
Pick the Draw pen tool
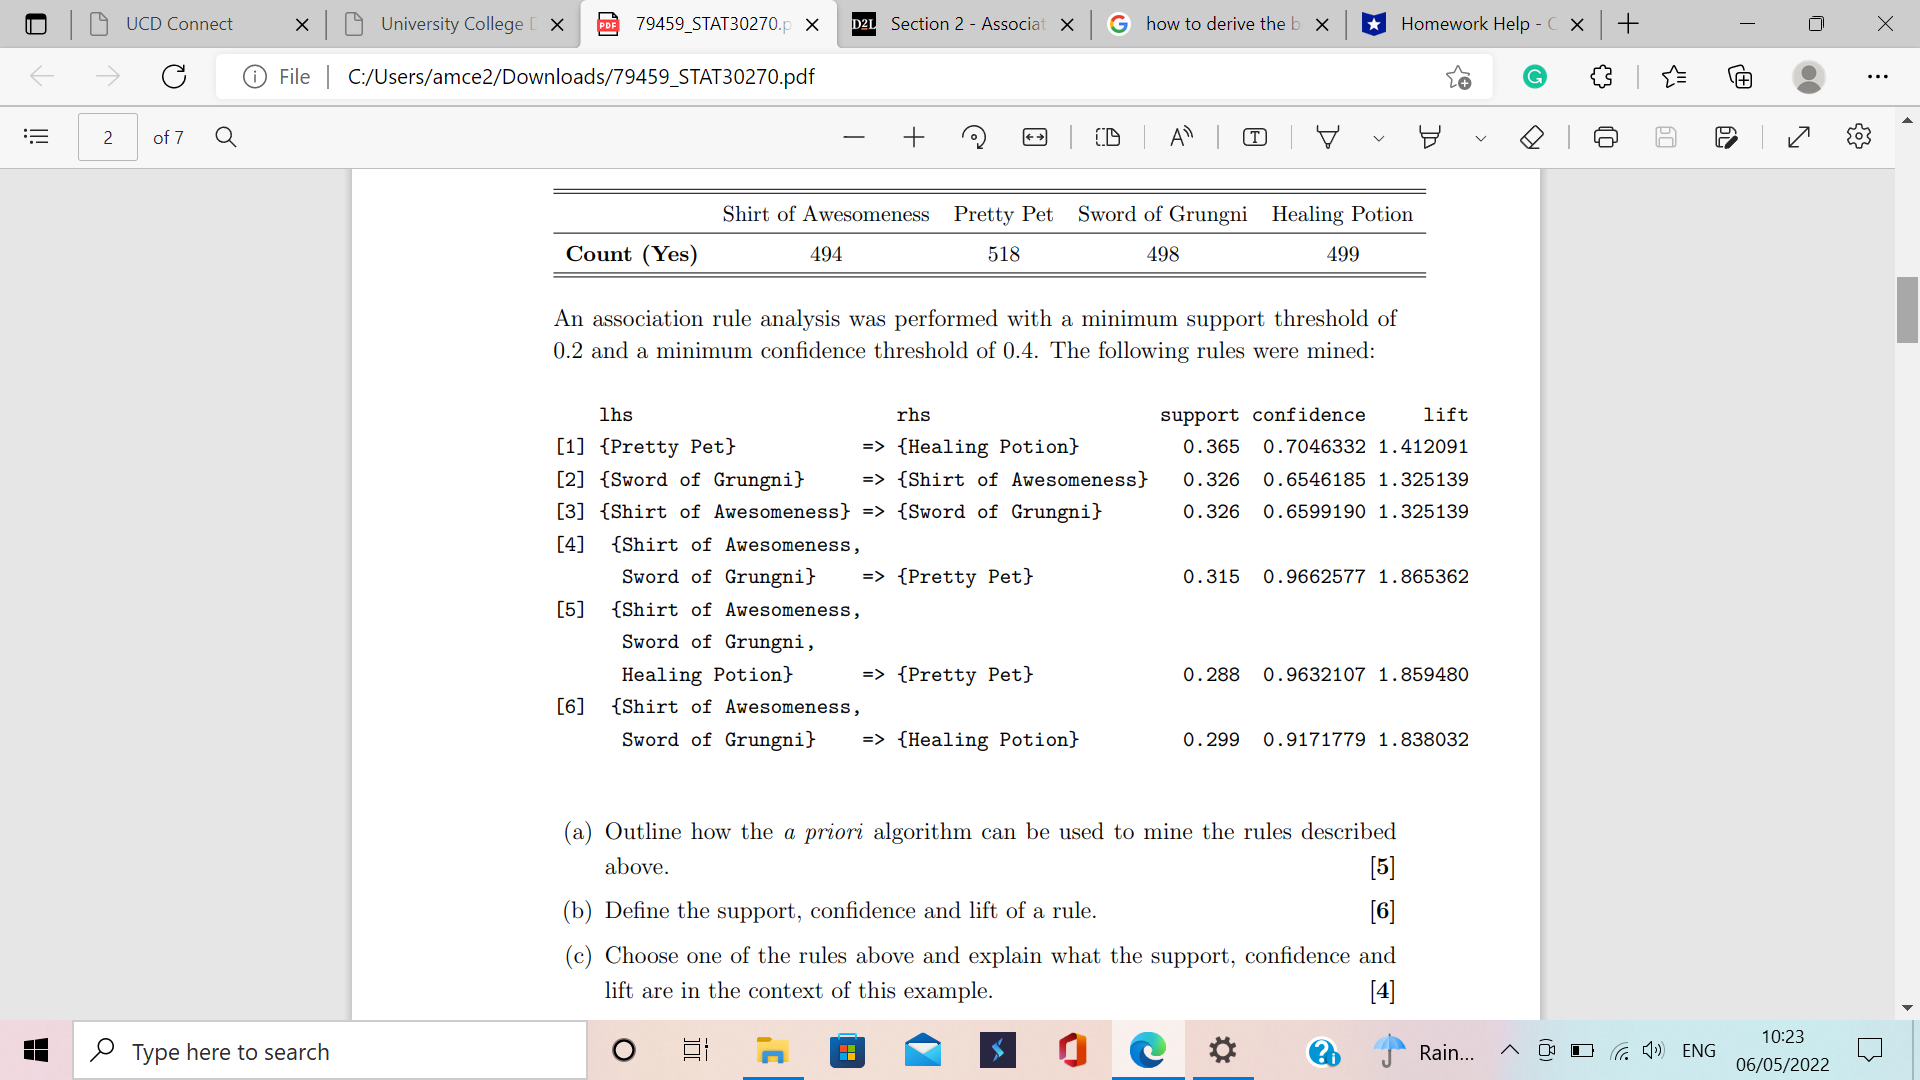pos(1327,137)
